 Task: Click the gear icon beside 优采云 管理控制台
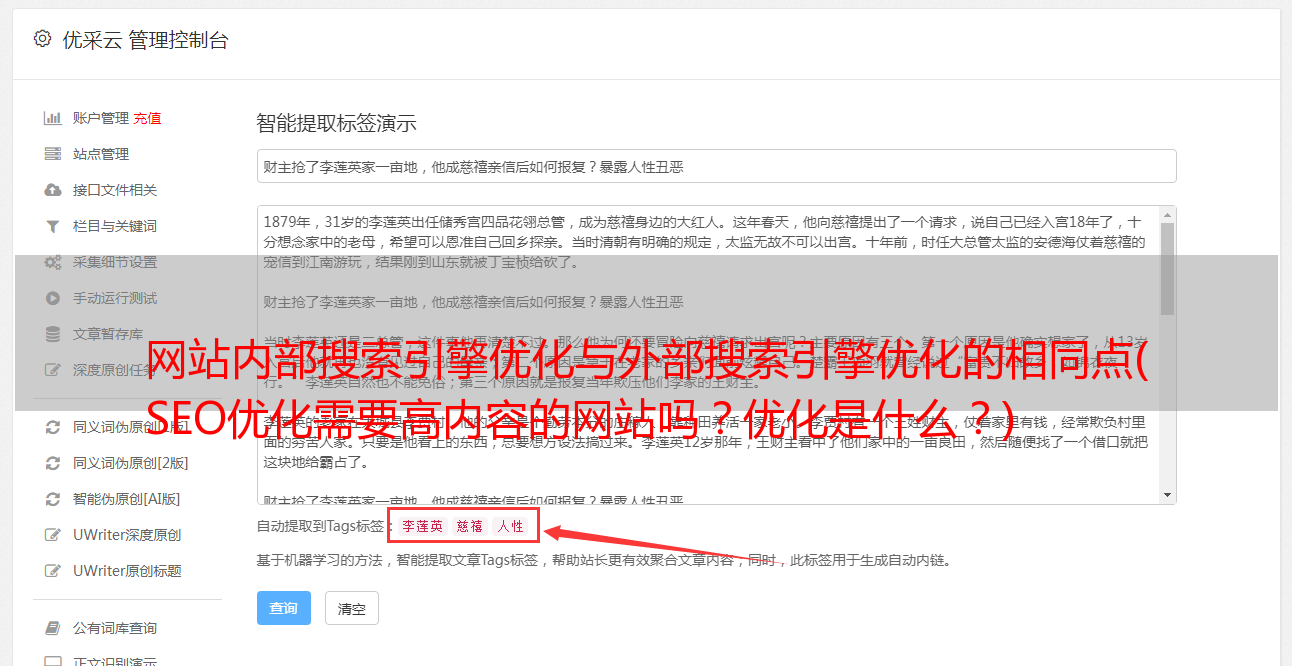(42, 39)
